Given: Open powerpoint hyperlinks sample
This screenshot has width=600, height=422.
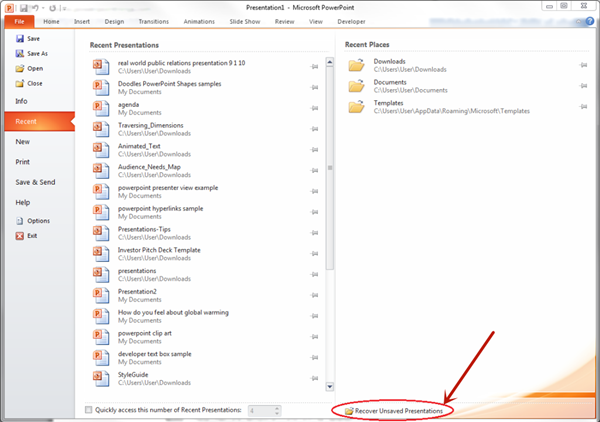Looking at the screenshot, I should coord(207,212).
